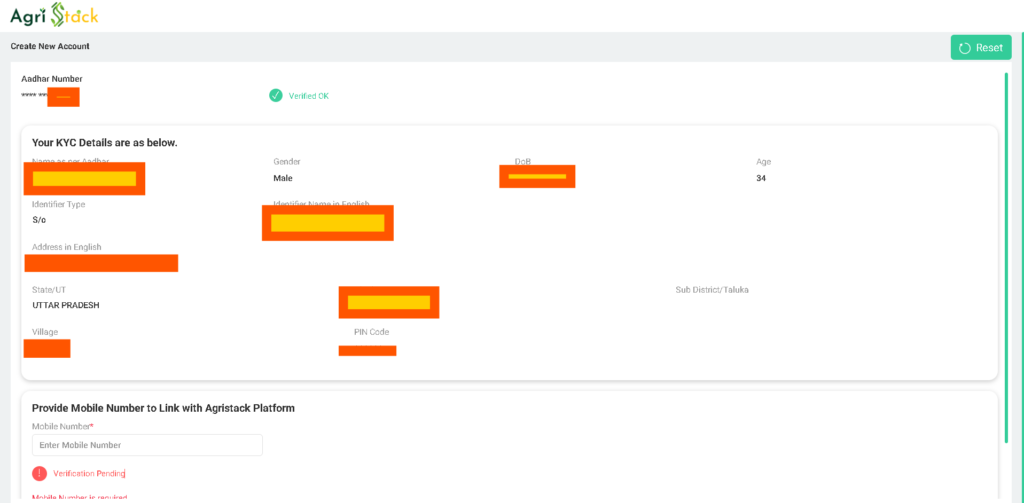Click the 'Aadhar Number' label

tap(52, 79)
